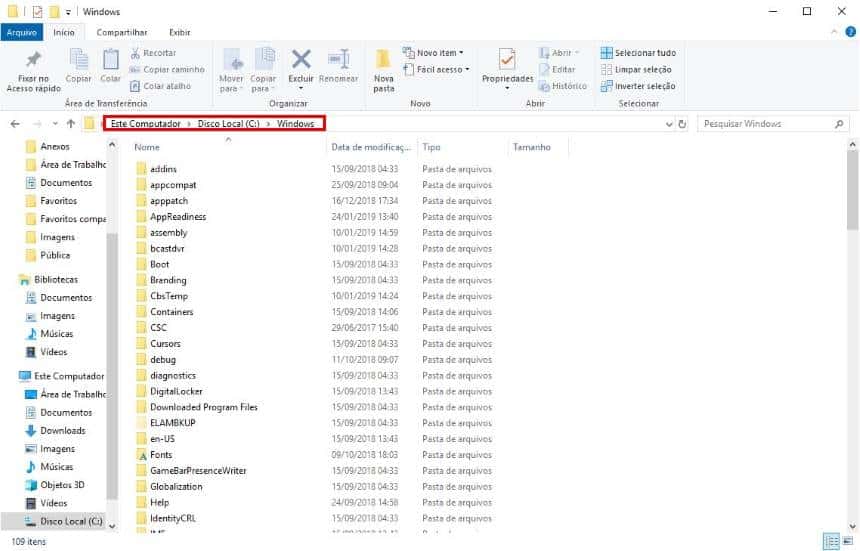Open the Novo item dropdown
The width and height of the screenshot is (860, 551).
pyautogui.click(x=433, y=53)
